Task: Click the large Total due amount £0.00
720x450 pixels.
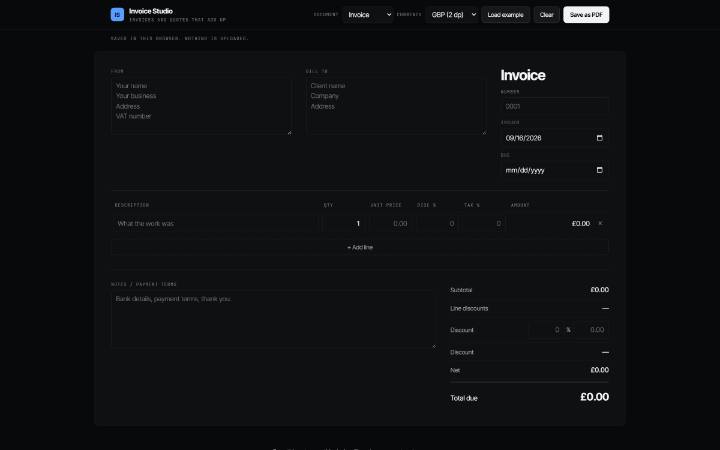Action: coord(595,397)
